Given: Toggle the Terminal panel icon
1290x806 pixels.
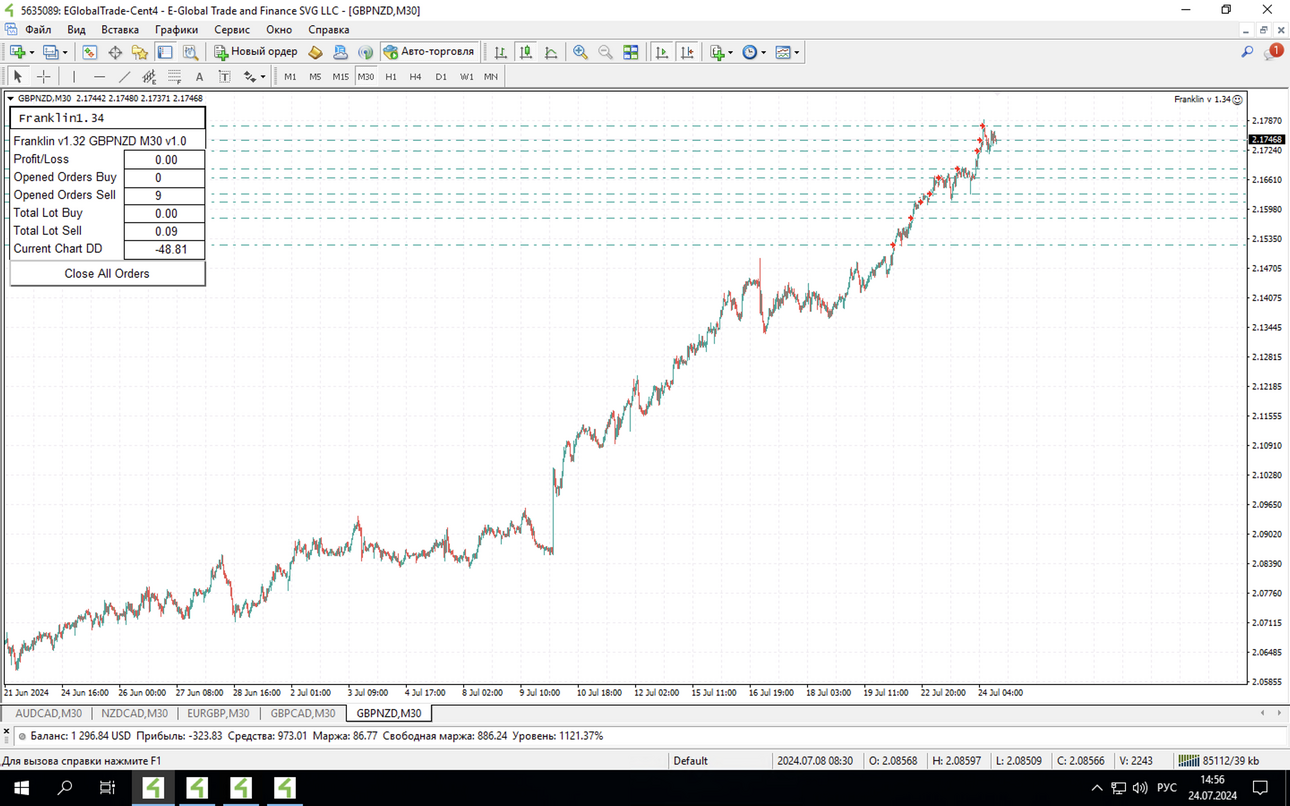Looking at the screenshot, I should [165, 52].
